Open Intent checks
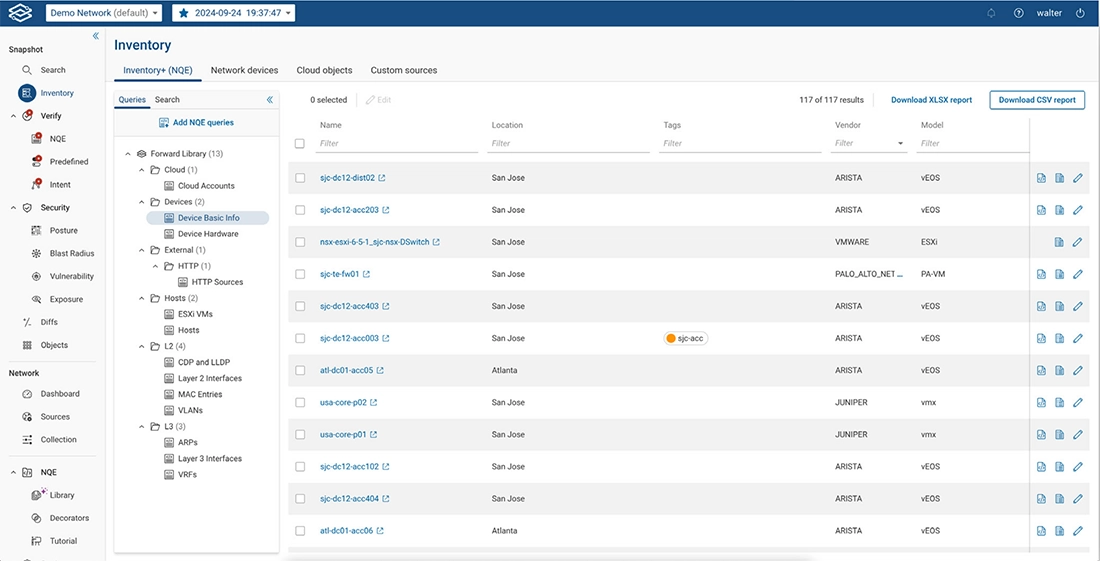Image resolution: width=1100 pixels, height=561 pixels. (x=60, y=185)
